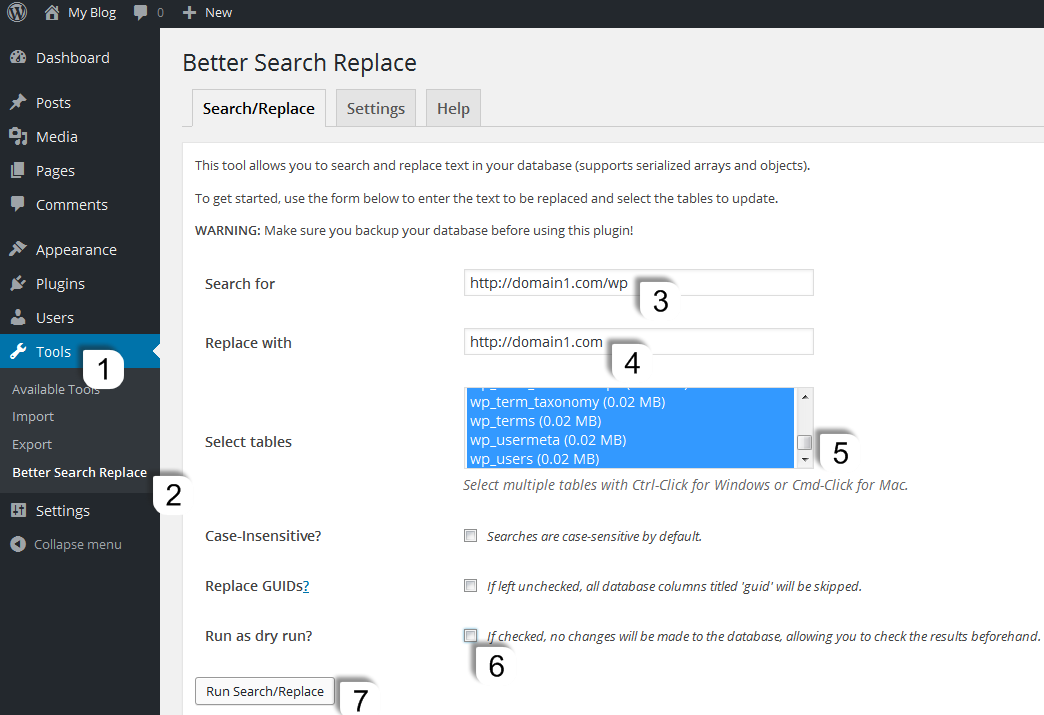Enable the Case-Insensitive checkbox

tap(470, 535)
